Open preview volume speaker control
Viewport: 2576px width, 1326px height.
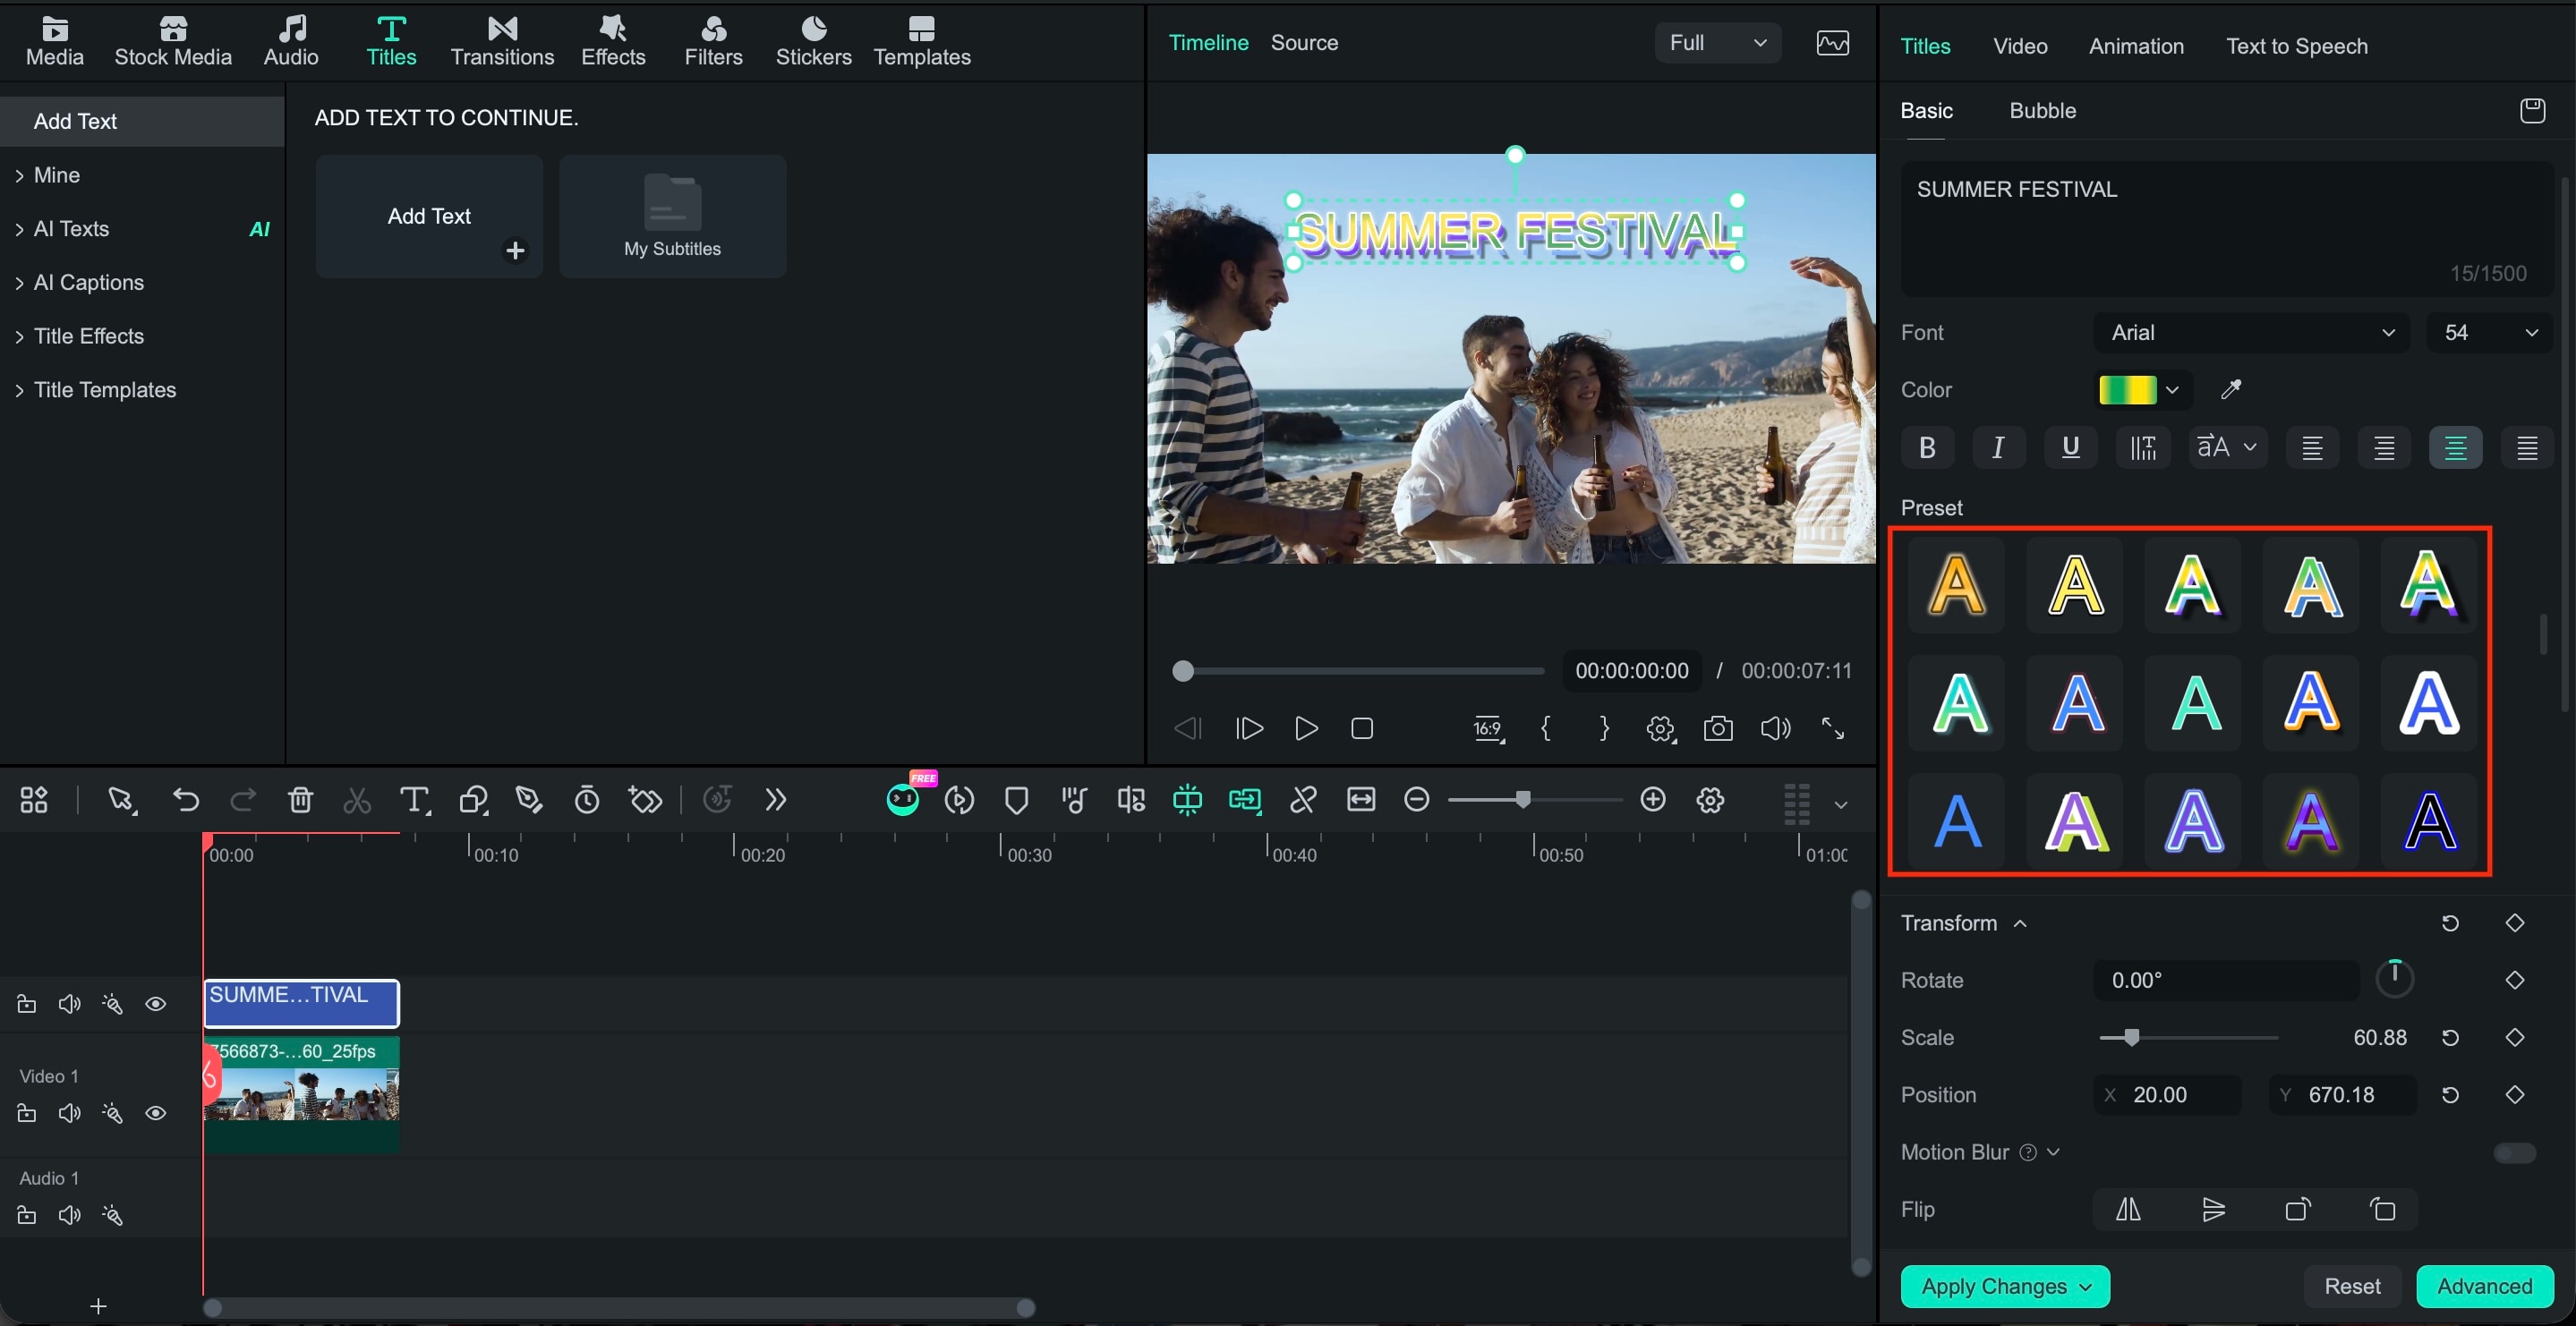[1775, 728]
